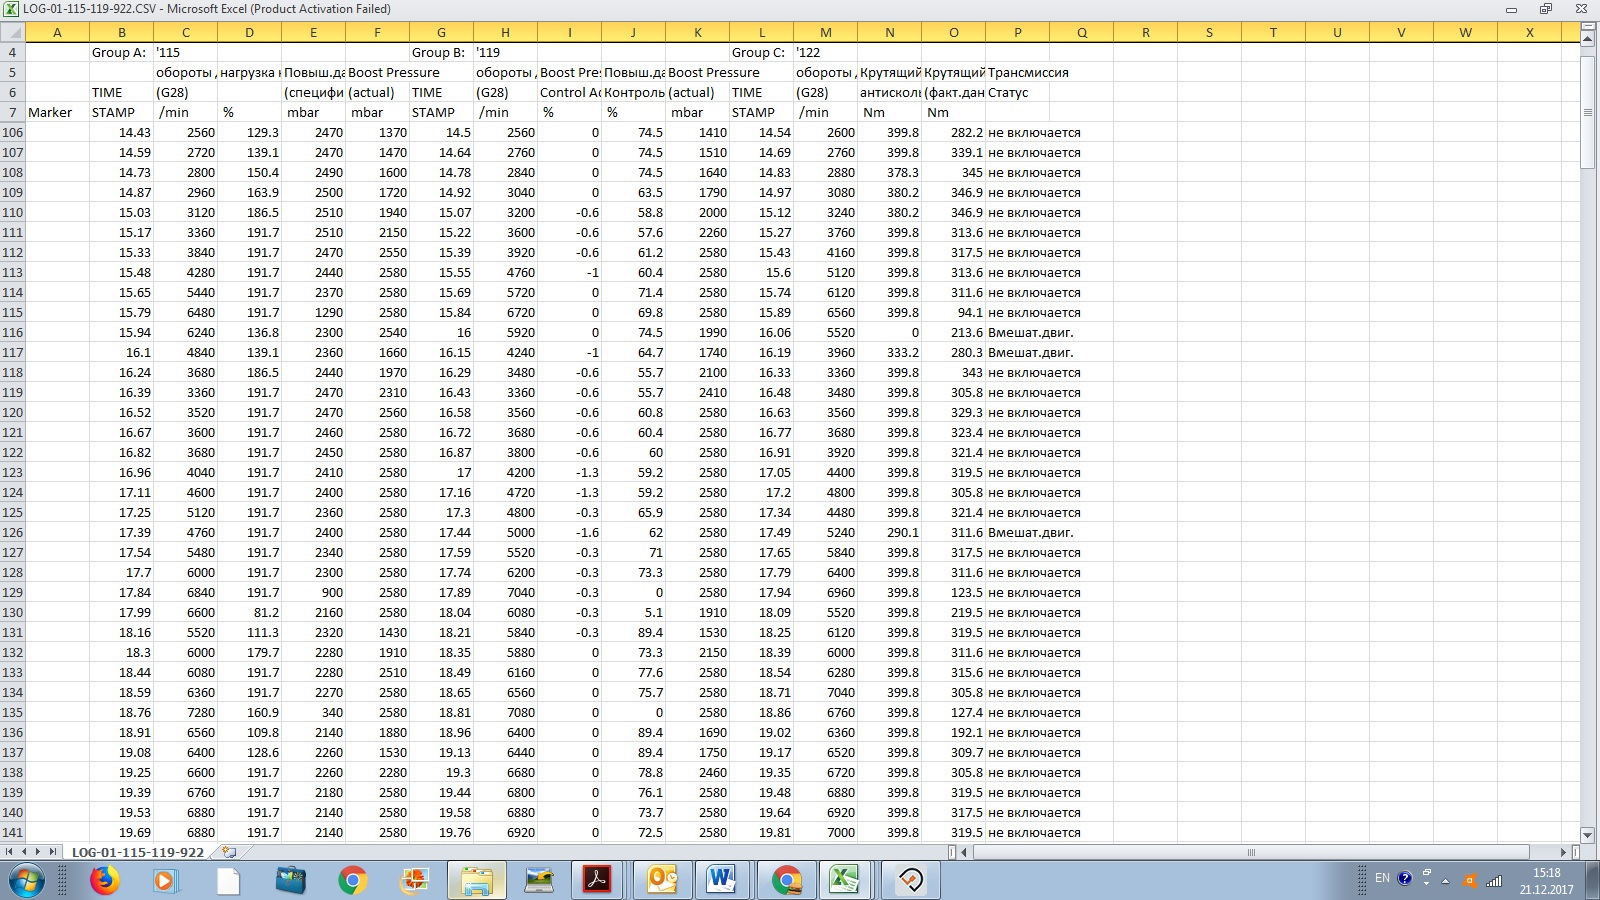Select column P header
This screenshot has width=1600, height=900.
click(x=1017, y=32)
